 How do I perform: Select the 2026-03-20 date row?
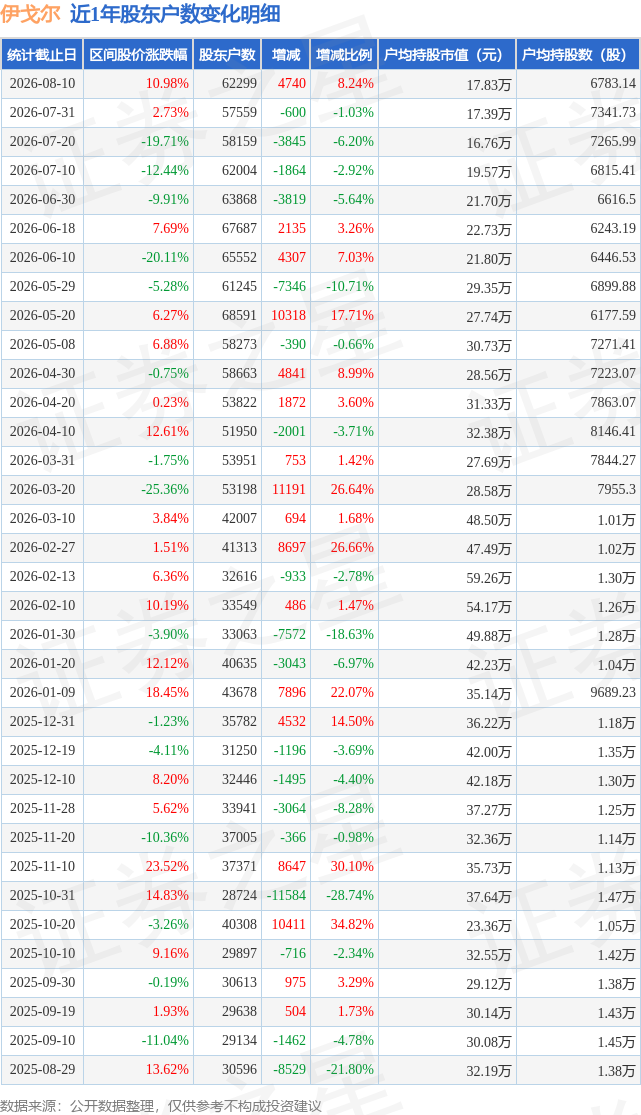point(320,489)
